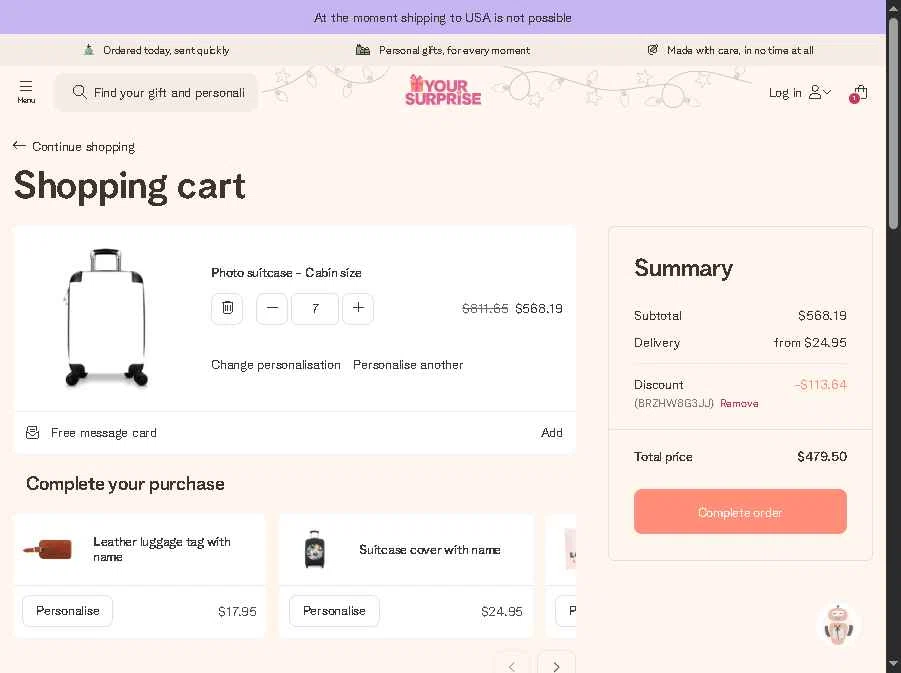Click 'Personal gifts, for every moment' text
Viewport: 901px width, 673px height.
click(x=455, y=51)
